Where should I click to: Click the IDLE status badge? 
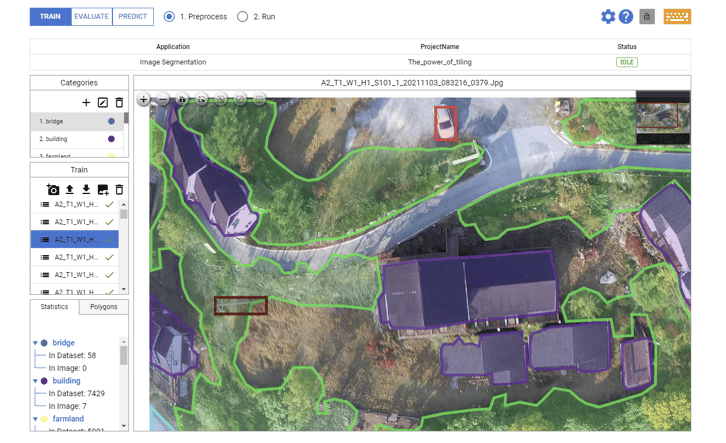[x=626, y=62]
